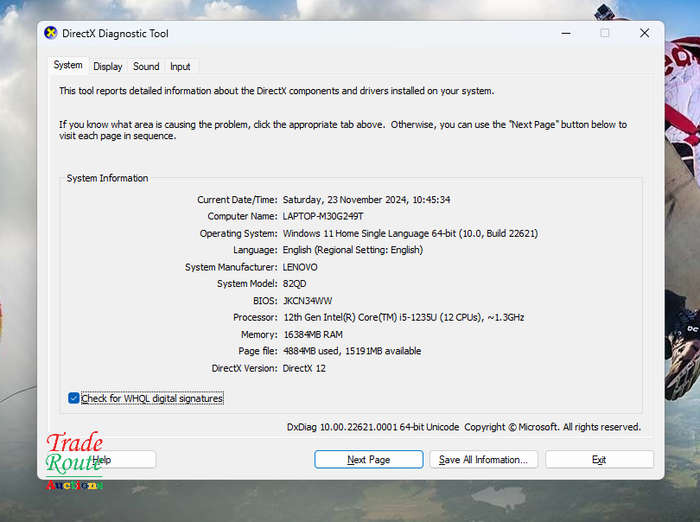Click the BIOS value JKCN34WW
Screen dimensions: 700x522
[x=308, y=301]
